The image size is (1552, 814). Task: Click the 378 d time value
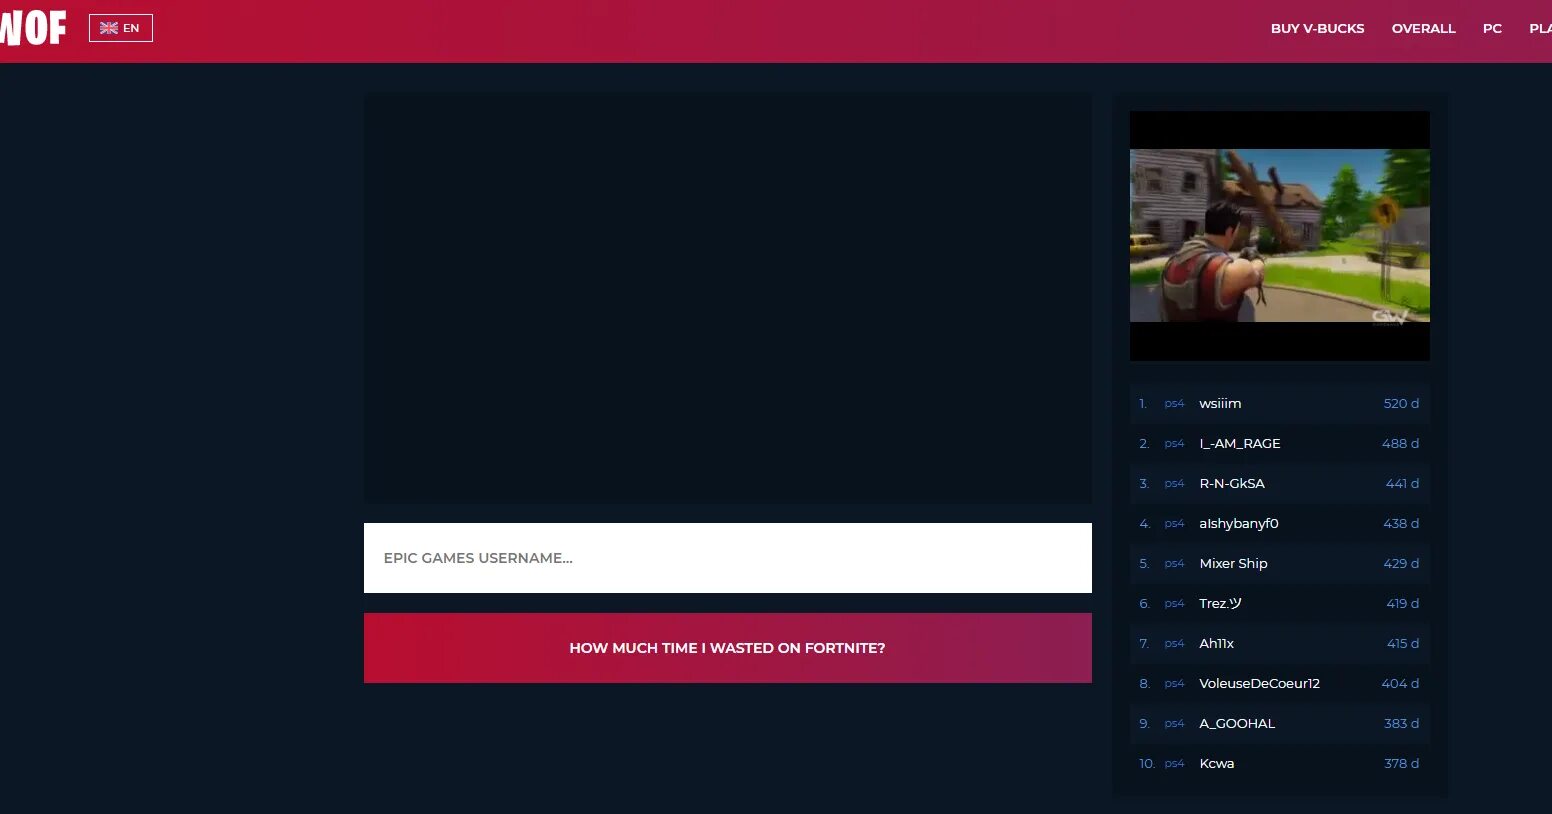point(1401,764)
